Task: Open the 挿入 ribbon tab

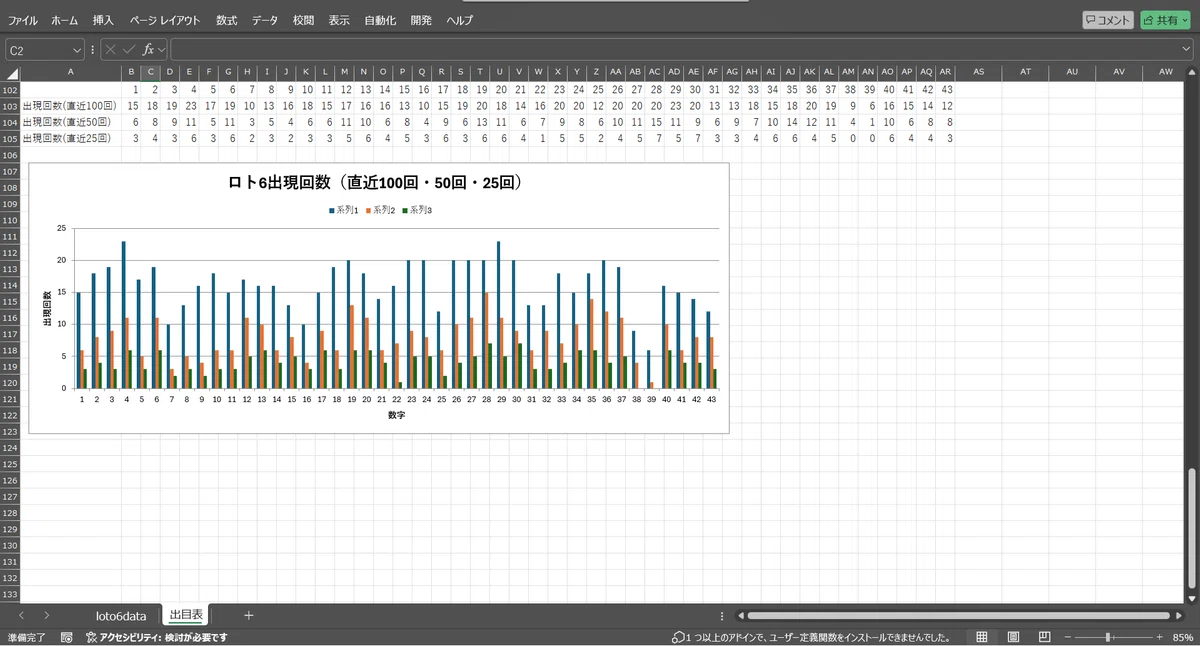Action: coord(103,20)
